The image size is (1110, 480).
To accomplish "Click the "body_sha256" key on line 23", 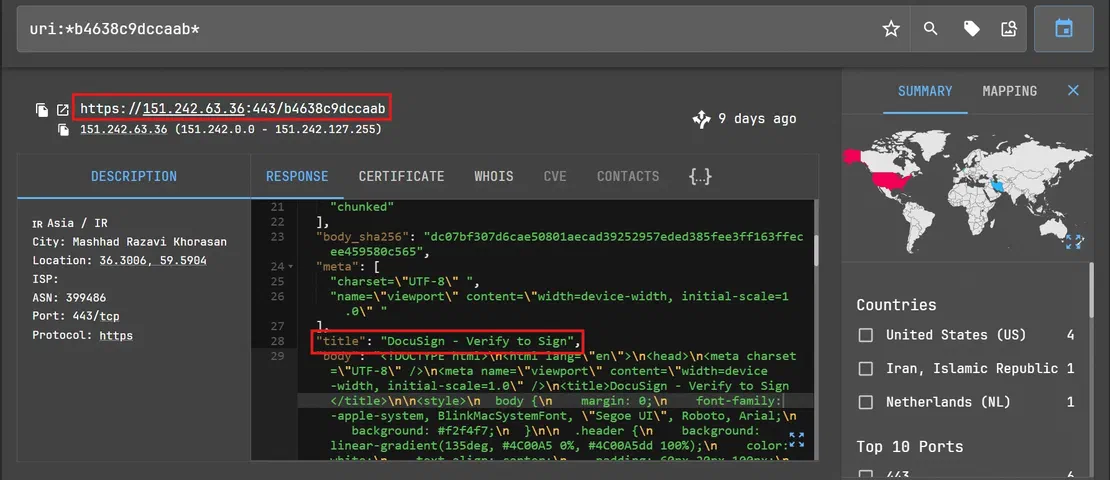I will (x=361, y=236).
